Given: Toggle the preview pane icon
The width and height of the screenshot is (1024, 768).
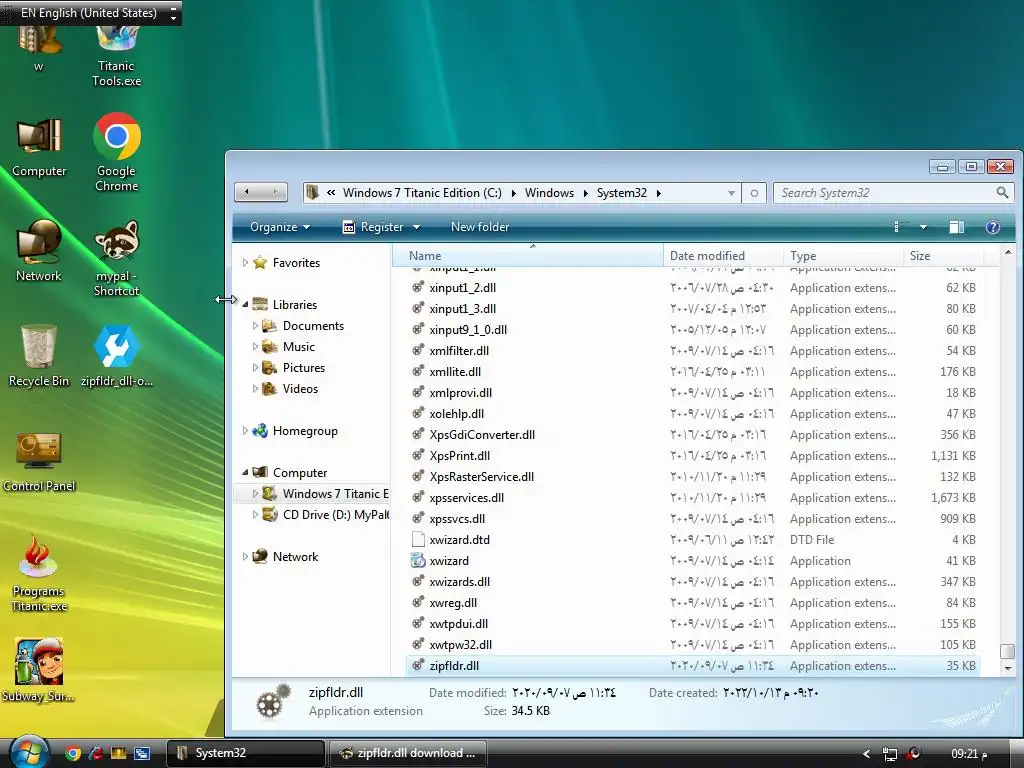Looking at the screenshot, I should point(957,227).
